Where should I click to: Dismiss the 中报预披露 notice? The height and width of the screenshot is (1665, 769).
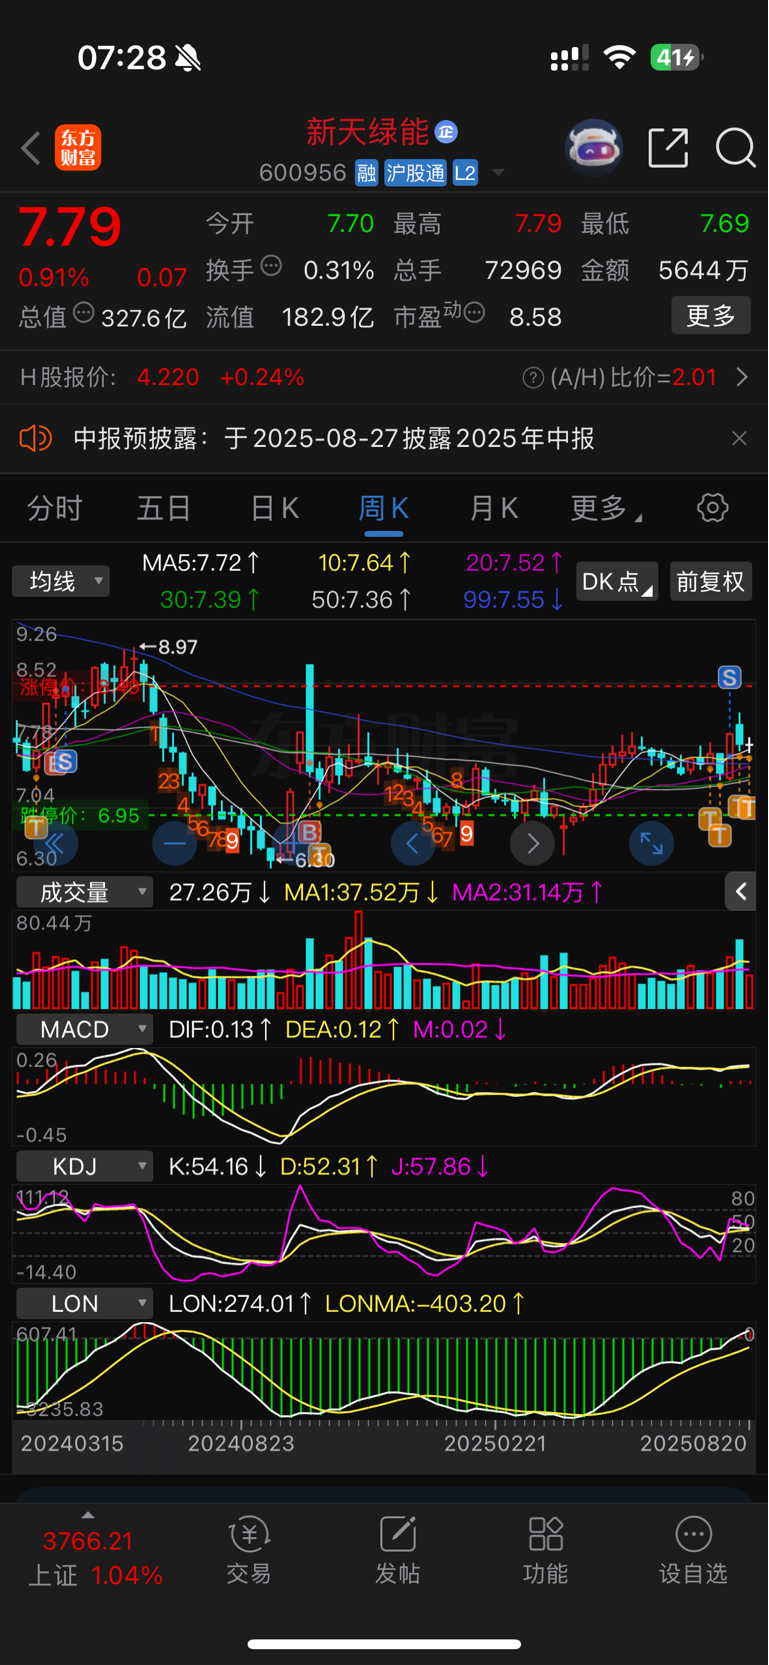click(739, 438)
